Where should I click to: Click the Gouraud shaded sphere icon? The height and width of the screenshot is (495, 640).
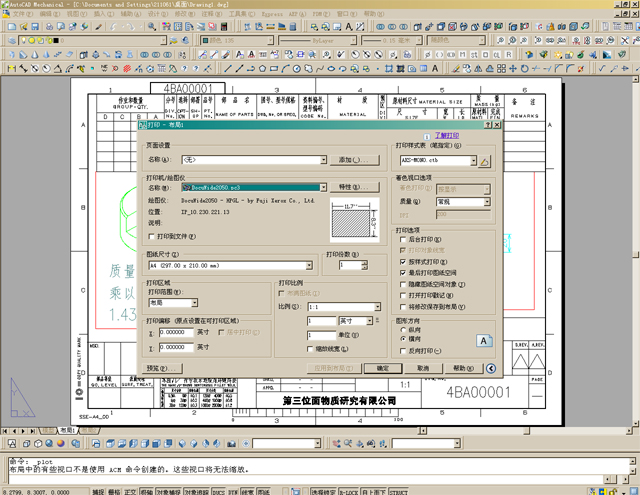point(61,443)
